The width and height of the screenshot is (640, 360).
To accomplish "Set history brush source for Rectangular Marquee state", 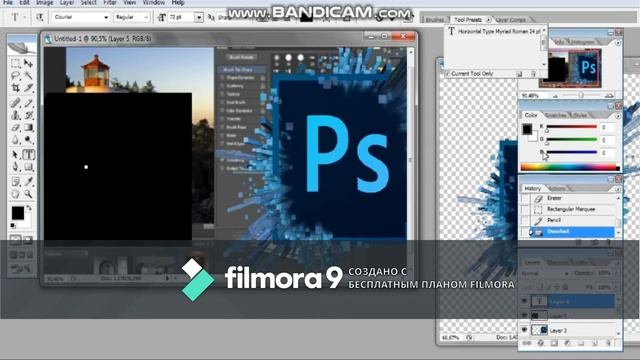I will 525,209.
